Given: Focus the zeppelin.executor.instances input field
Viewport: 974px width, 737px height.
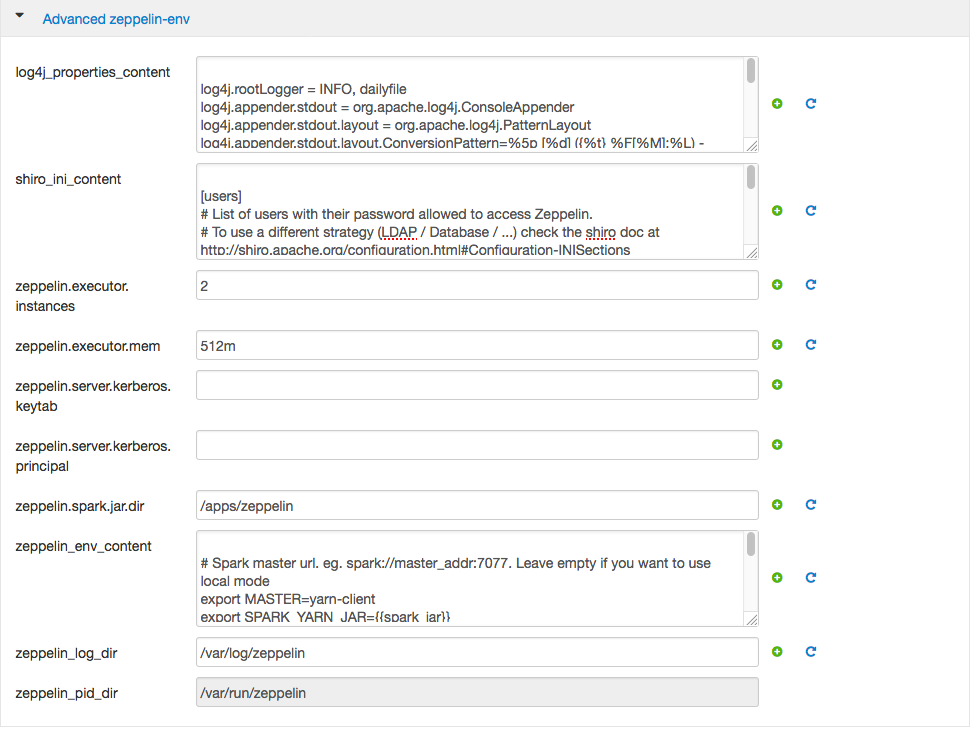Looking at the screenshot, I should pyautogui.click(x=477, y=286).
